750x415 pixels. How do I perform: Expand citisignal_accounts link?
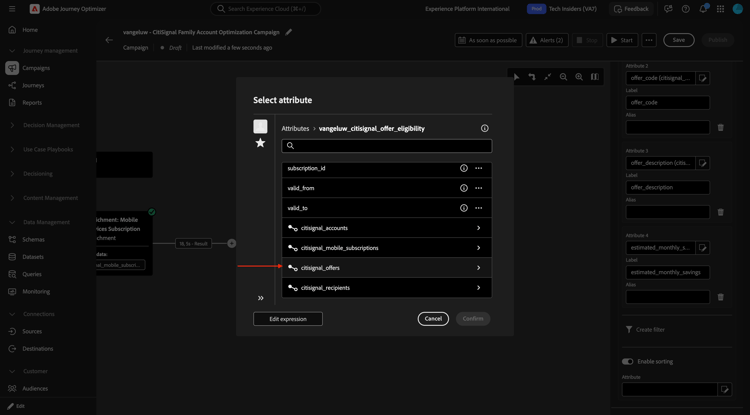386,228
